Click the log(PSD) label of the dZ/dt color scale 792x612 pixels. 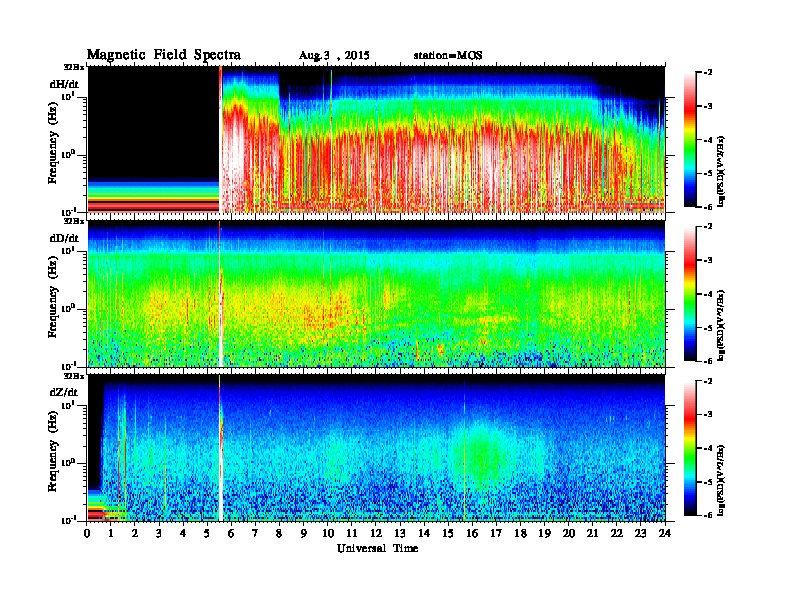pos(721,480)
